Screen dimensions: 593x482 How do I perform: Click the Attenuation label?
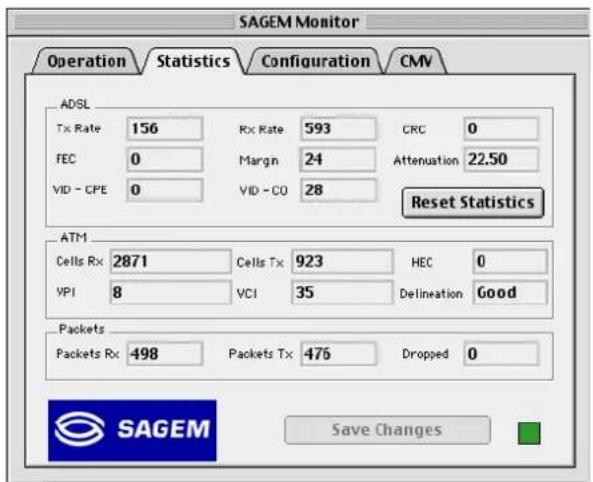coord(426,161)
